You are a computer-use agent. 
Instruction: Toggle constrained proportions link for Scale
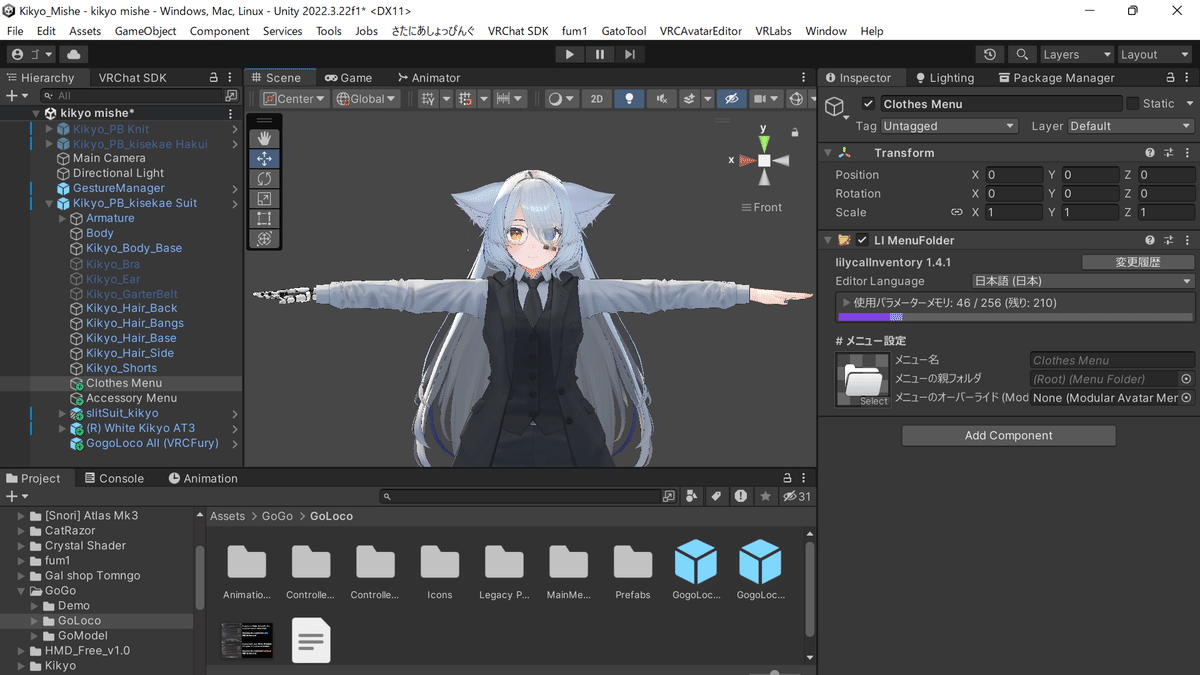coord(956,212)
